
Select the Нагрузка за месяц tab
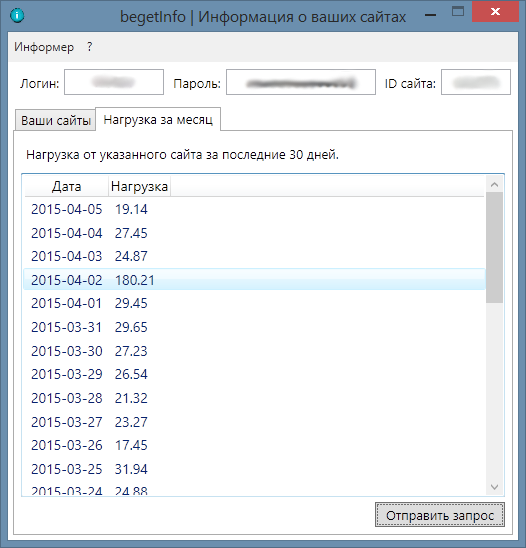coord(158,120)
